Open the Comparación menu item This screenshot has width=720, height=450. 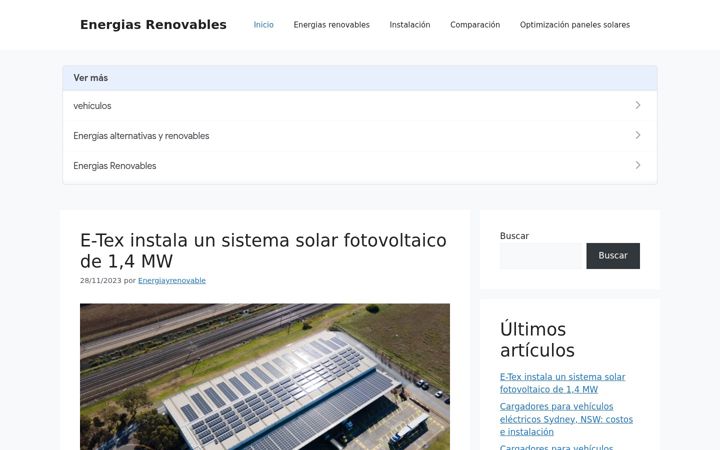tap(475, 25)
